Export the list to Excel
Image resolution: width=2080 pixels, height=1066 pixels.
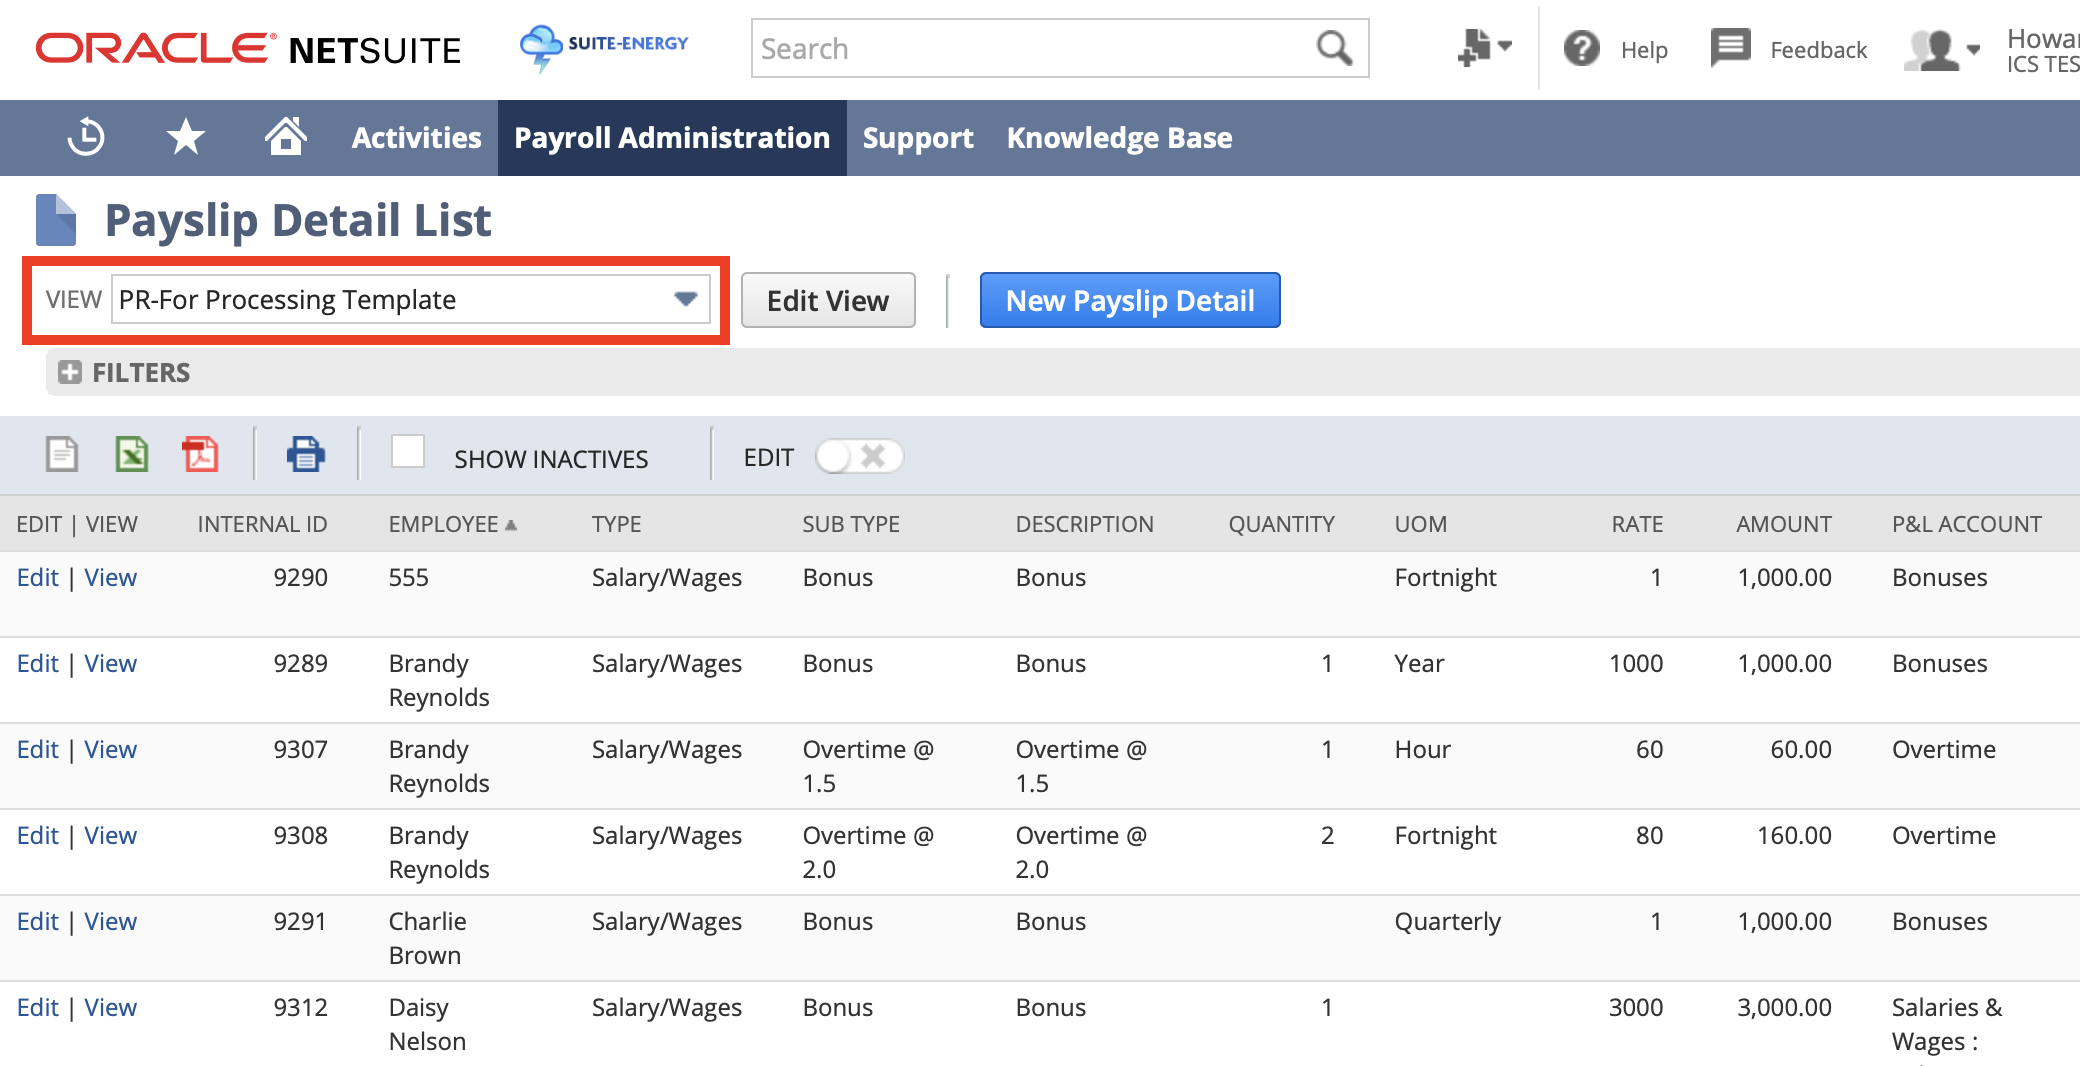tap(130, 455)
